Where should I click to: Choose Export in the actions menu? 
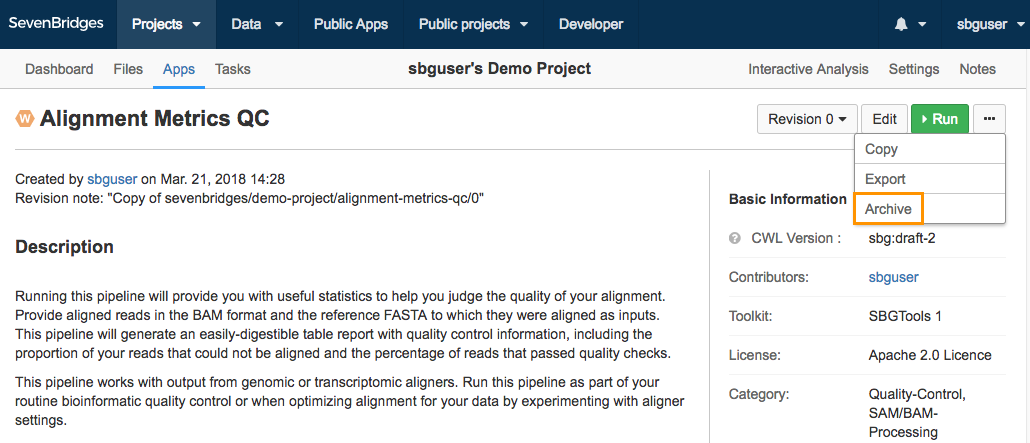(929, 179)
